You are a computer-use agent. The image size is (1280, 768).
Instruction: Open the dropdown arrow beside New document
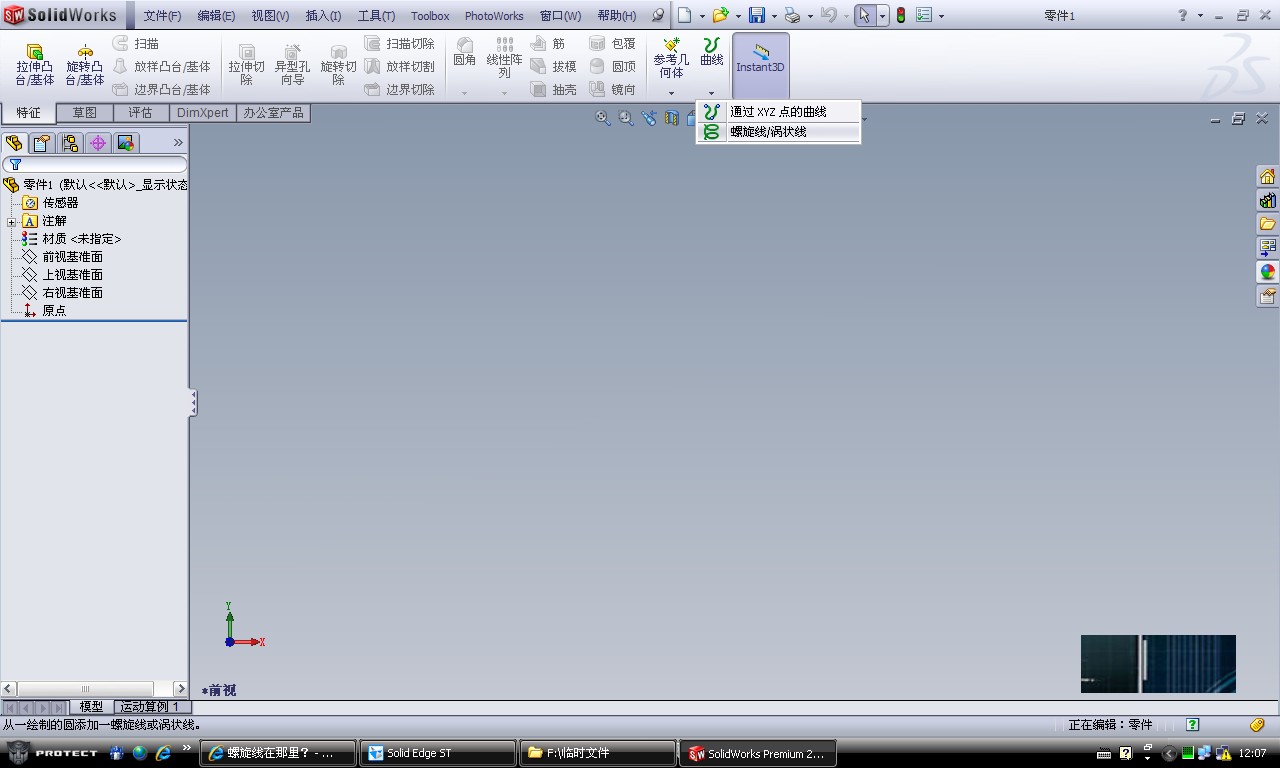click(x=702, y=16)
